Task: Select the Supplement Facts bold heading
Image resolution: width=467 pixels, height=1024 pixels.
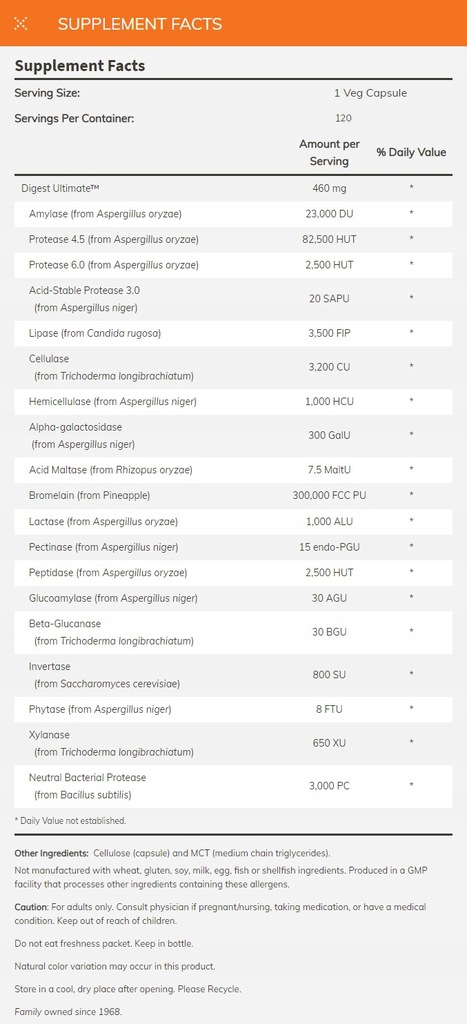Action: tap(80, 66)
